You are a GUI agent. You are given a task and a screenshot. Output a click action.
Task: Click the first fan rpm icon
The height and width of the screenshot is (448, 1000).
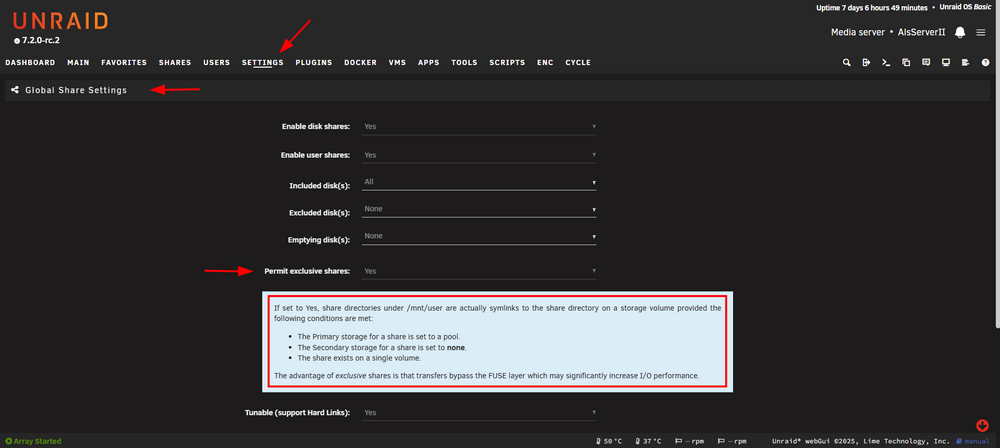(x=679, y=441)
